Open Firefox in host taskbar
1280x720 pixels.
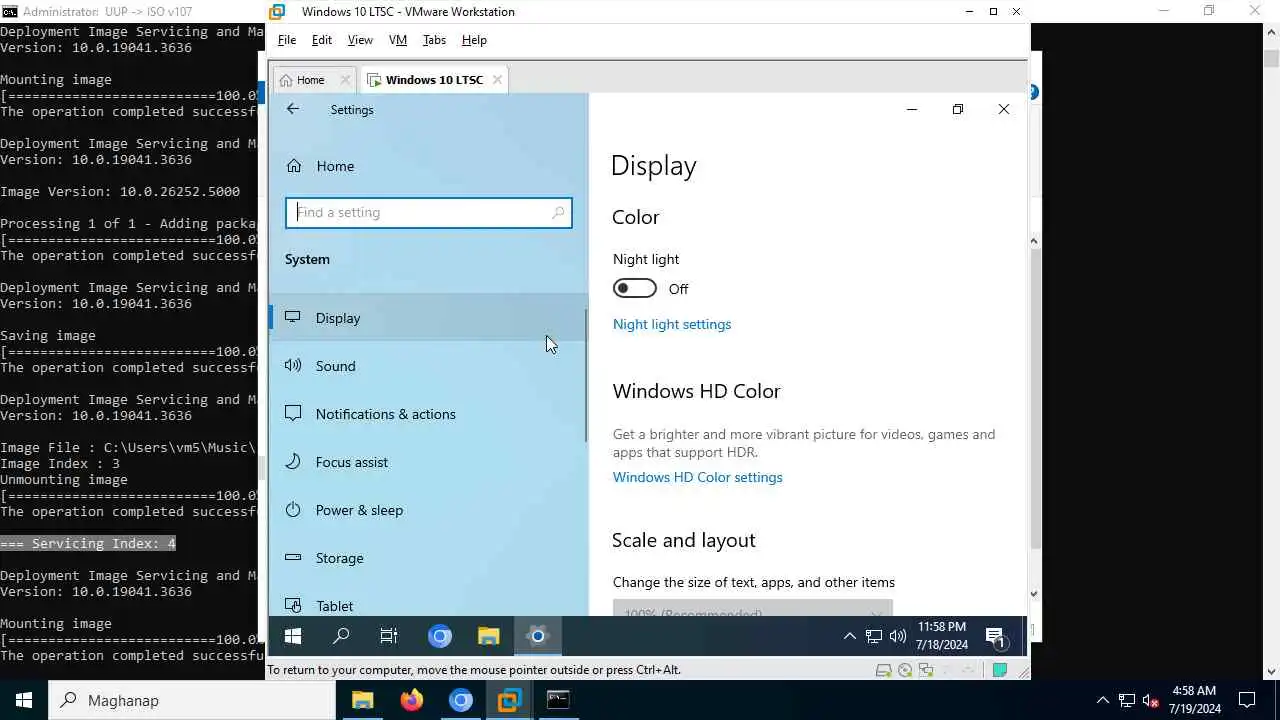tap(411, 700)
